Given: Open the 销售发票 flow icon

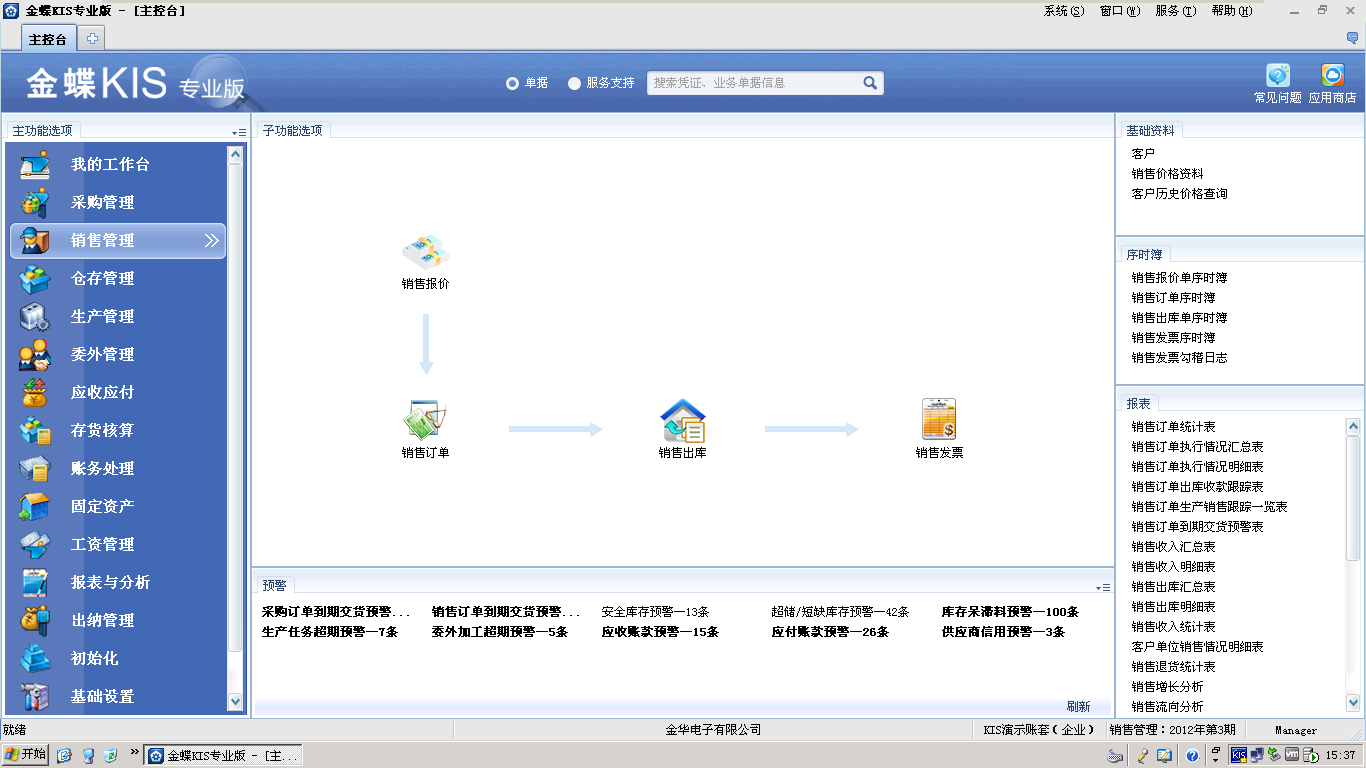Looking at the screenshot, I should (940, 420).
